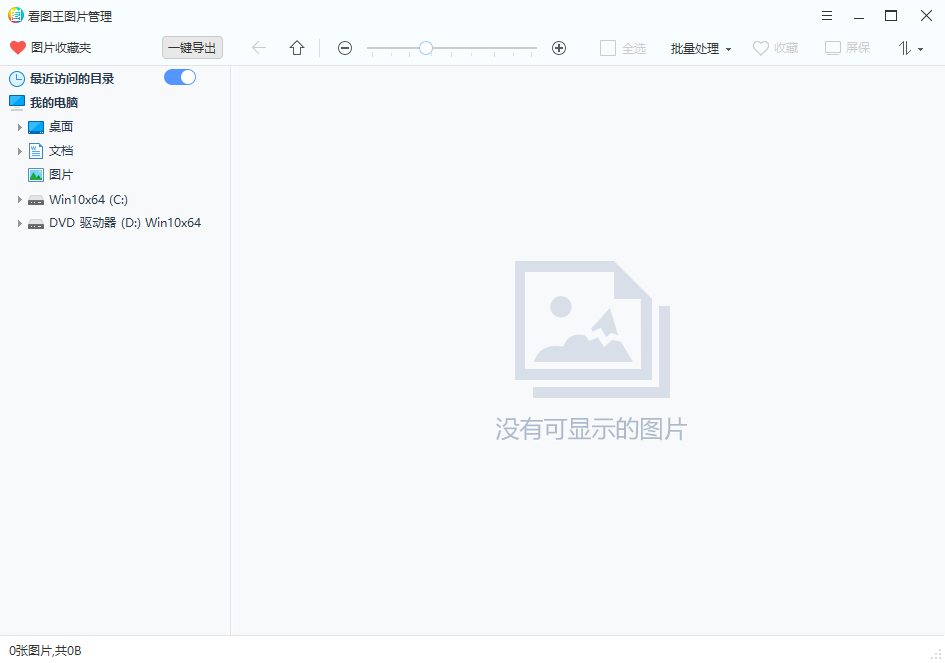Click the zoom slider handle

[426, 47]
